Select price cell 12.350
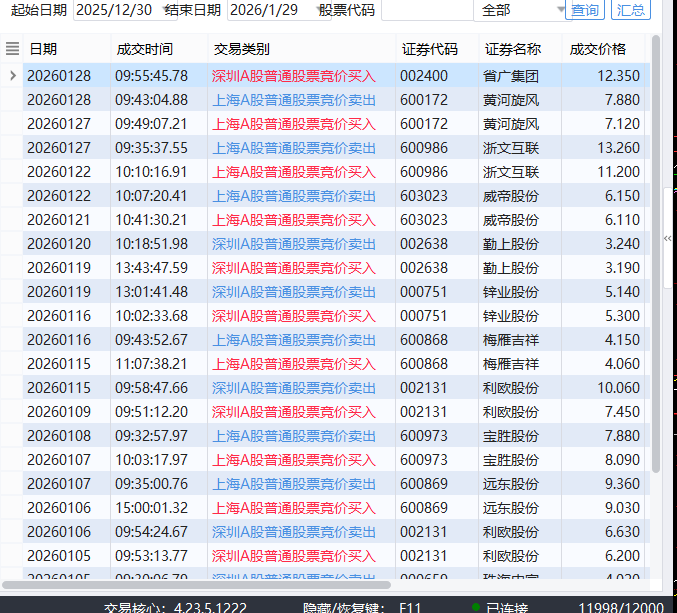The image size is (677, 613). [604, 76]
